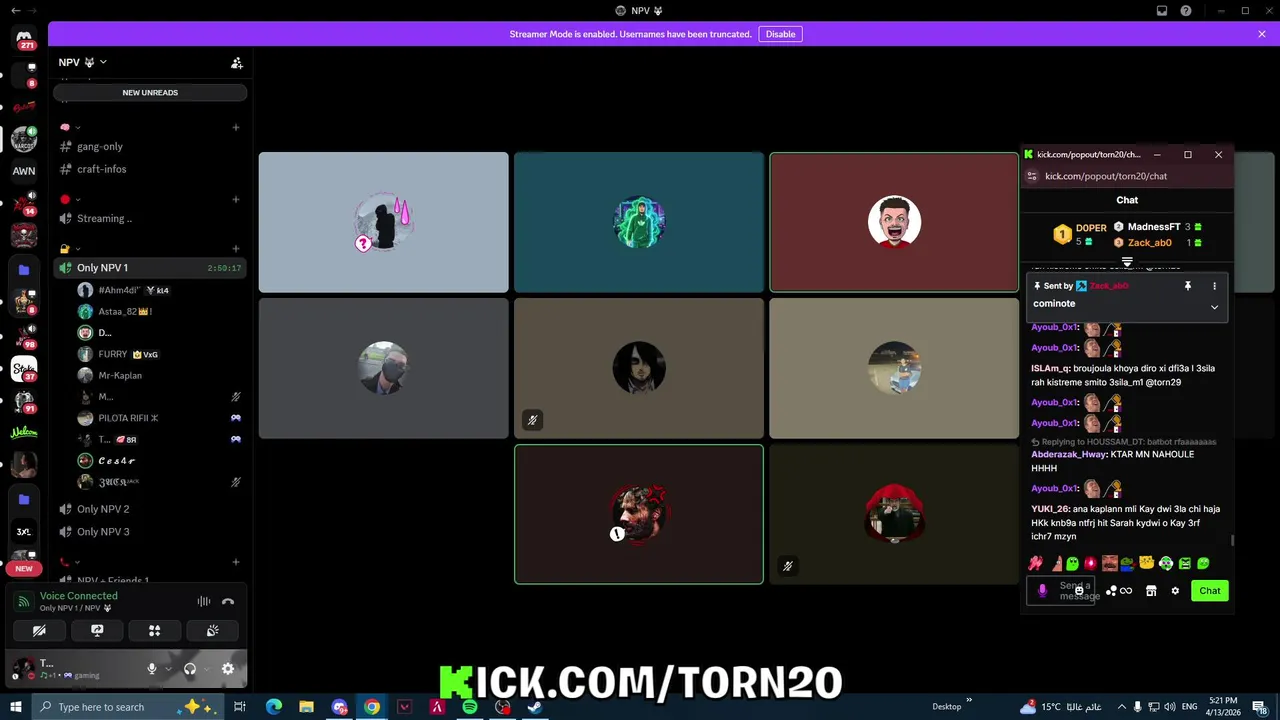
Task: Open Discord user settings gear
Action: (x=228, y=669)
